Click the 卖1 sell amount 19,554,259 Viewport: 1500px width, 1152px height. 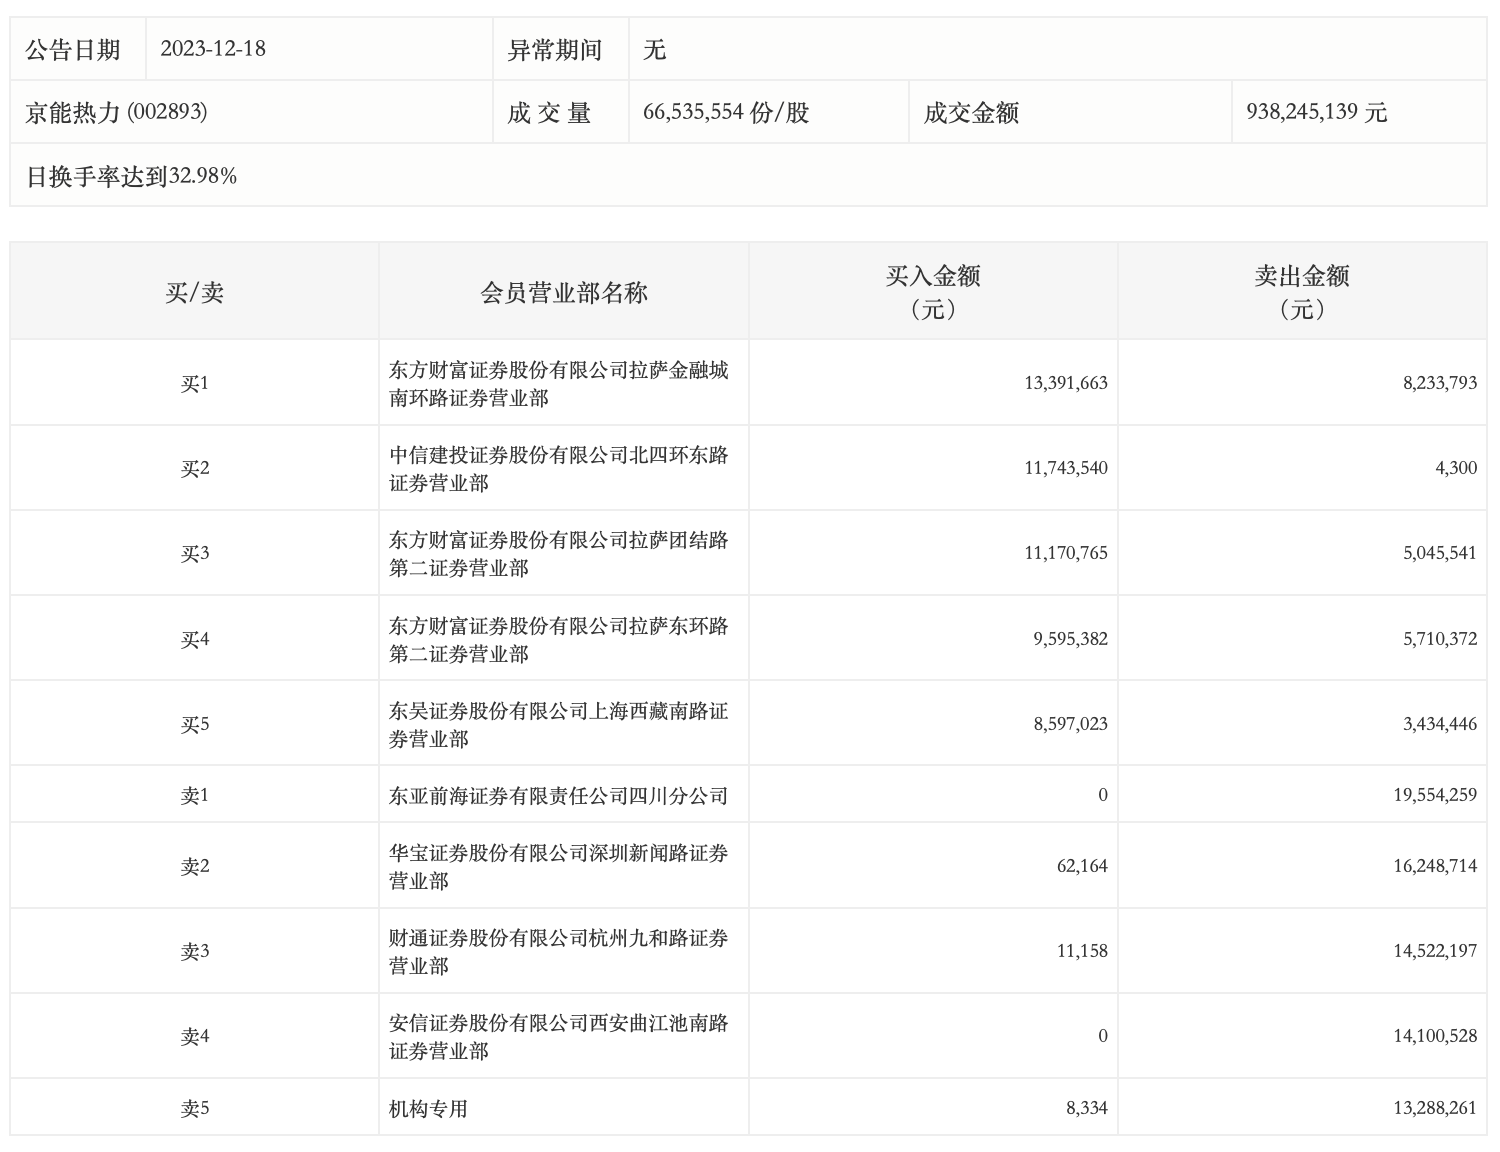point(1434,795)
